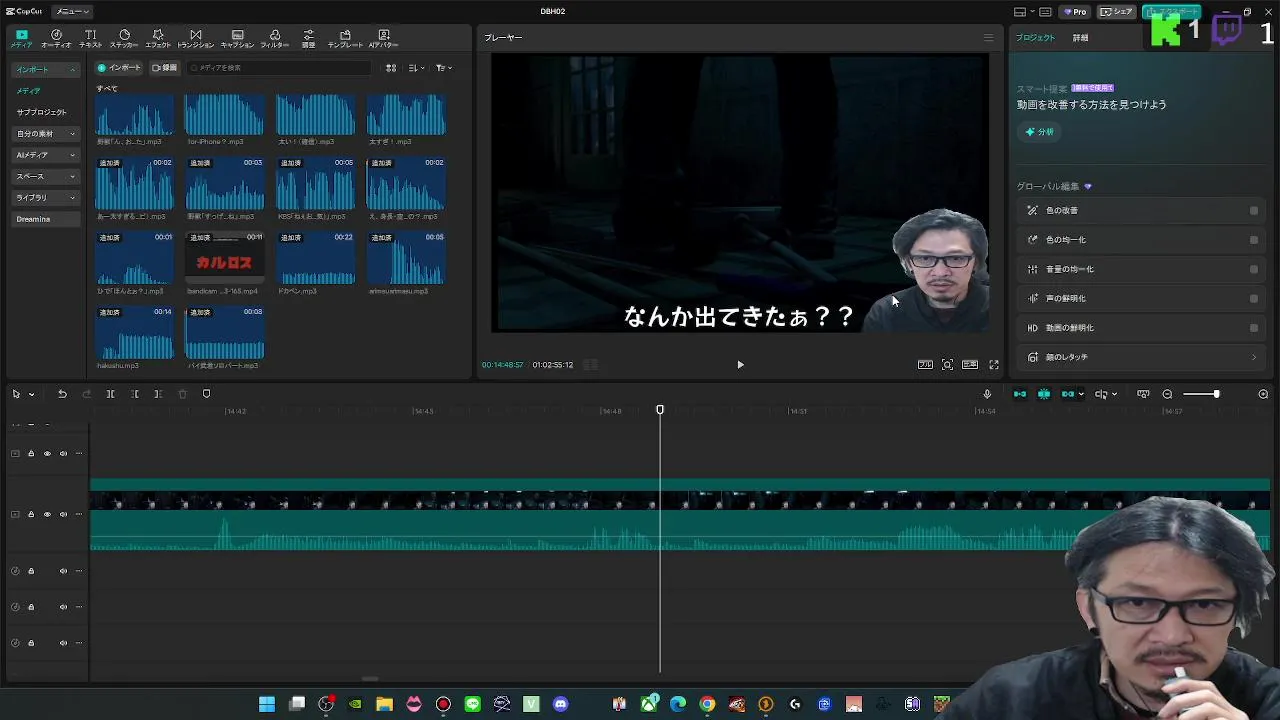Click the timeline playhead marker
Viewport: 1280px width, 720px height.
(659, 410)
